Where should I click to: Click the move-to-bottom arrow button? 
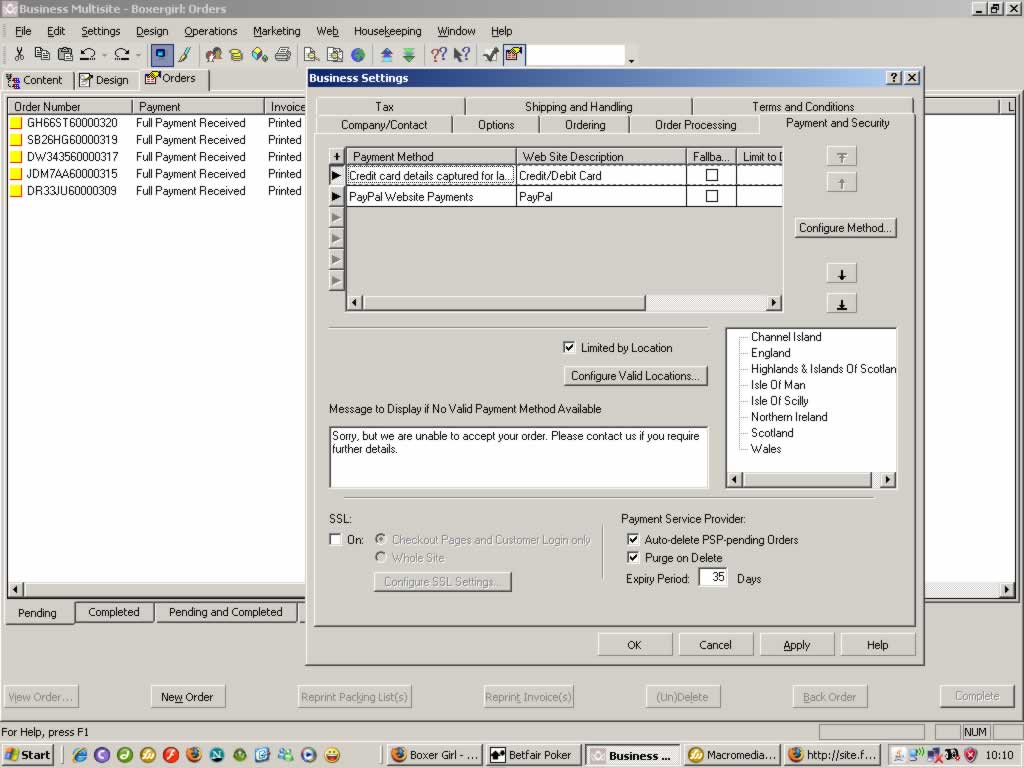click(841, 304)
